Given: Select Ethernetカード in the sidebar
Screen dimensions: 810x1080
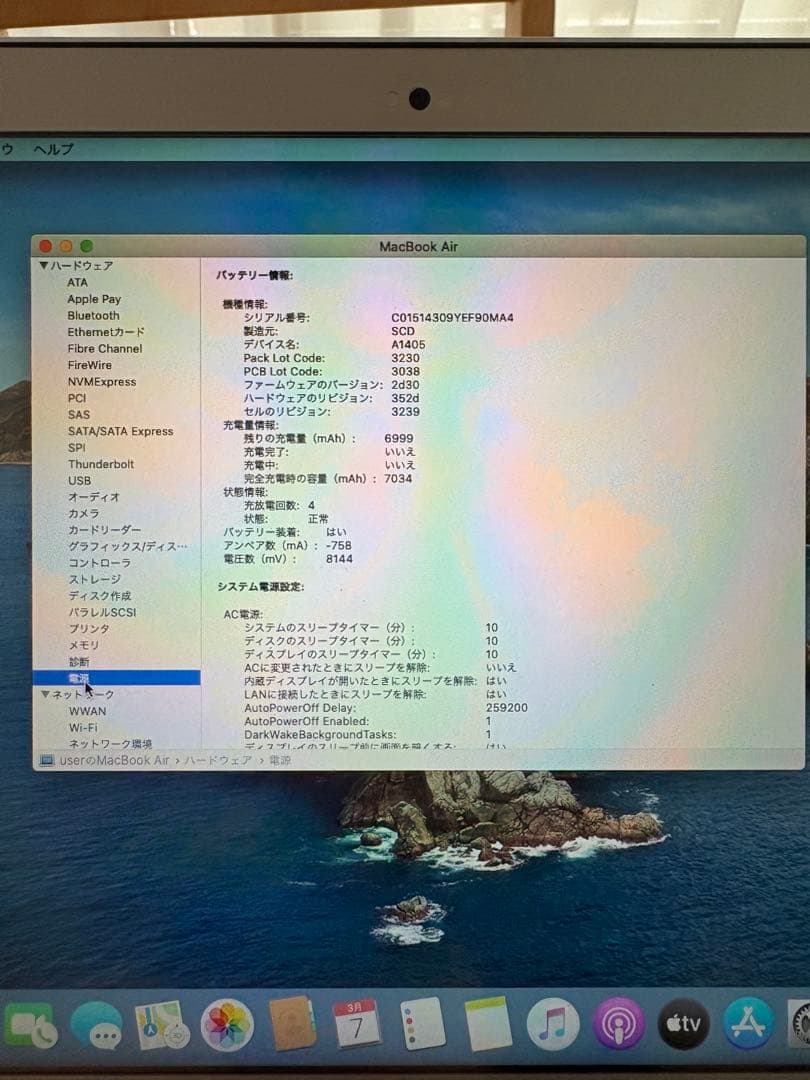Looking at the screenshot, I should point(105,332).
